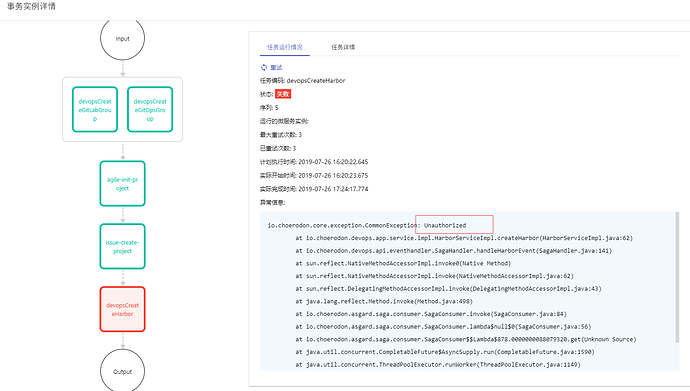Click the 重试 retry link
690x391 pixels.
tap(276, 67)
